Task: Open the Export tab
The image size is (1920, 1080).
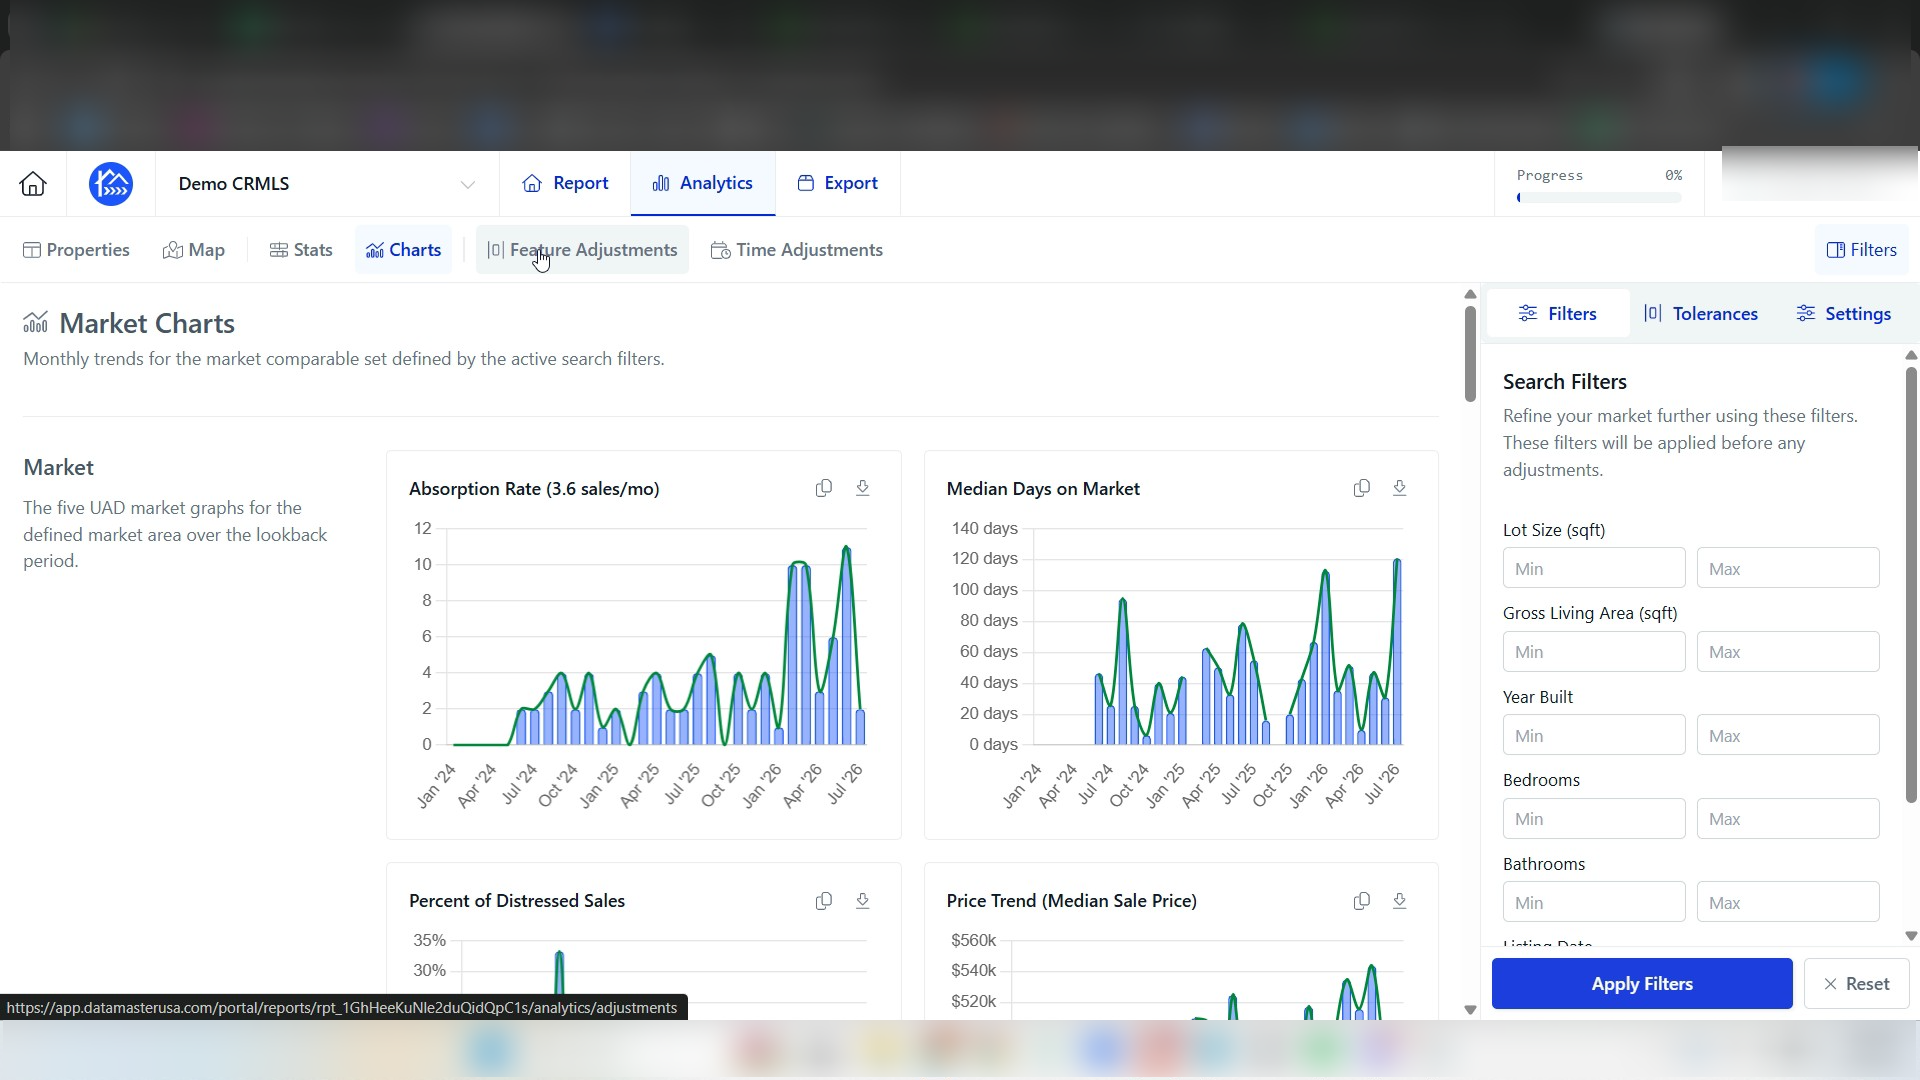Action: point(838,183)
